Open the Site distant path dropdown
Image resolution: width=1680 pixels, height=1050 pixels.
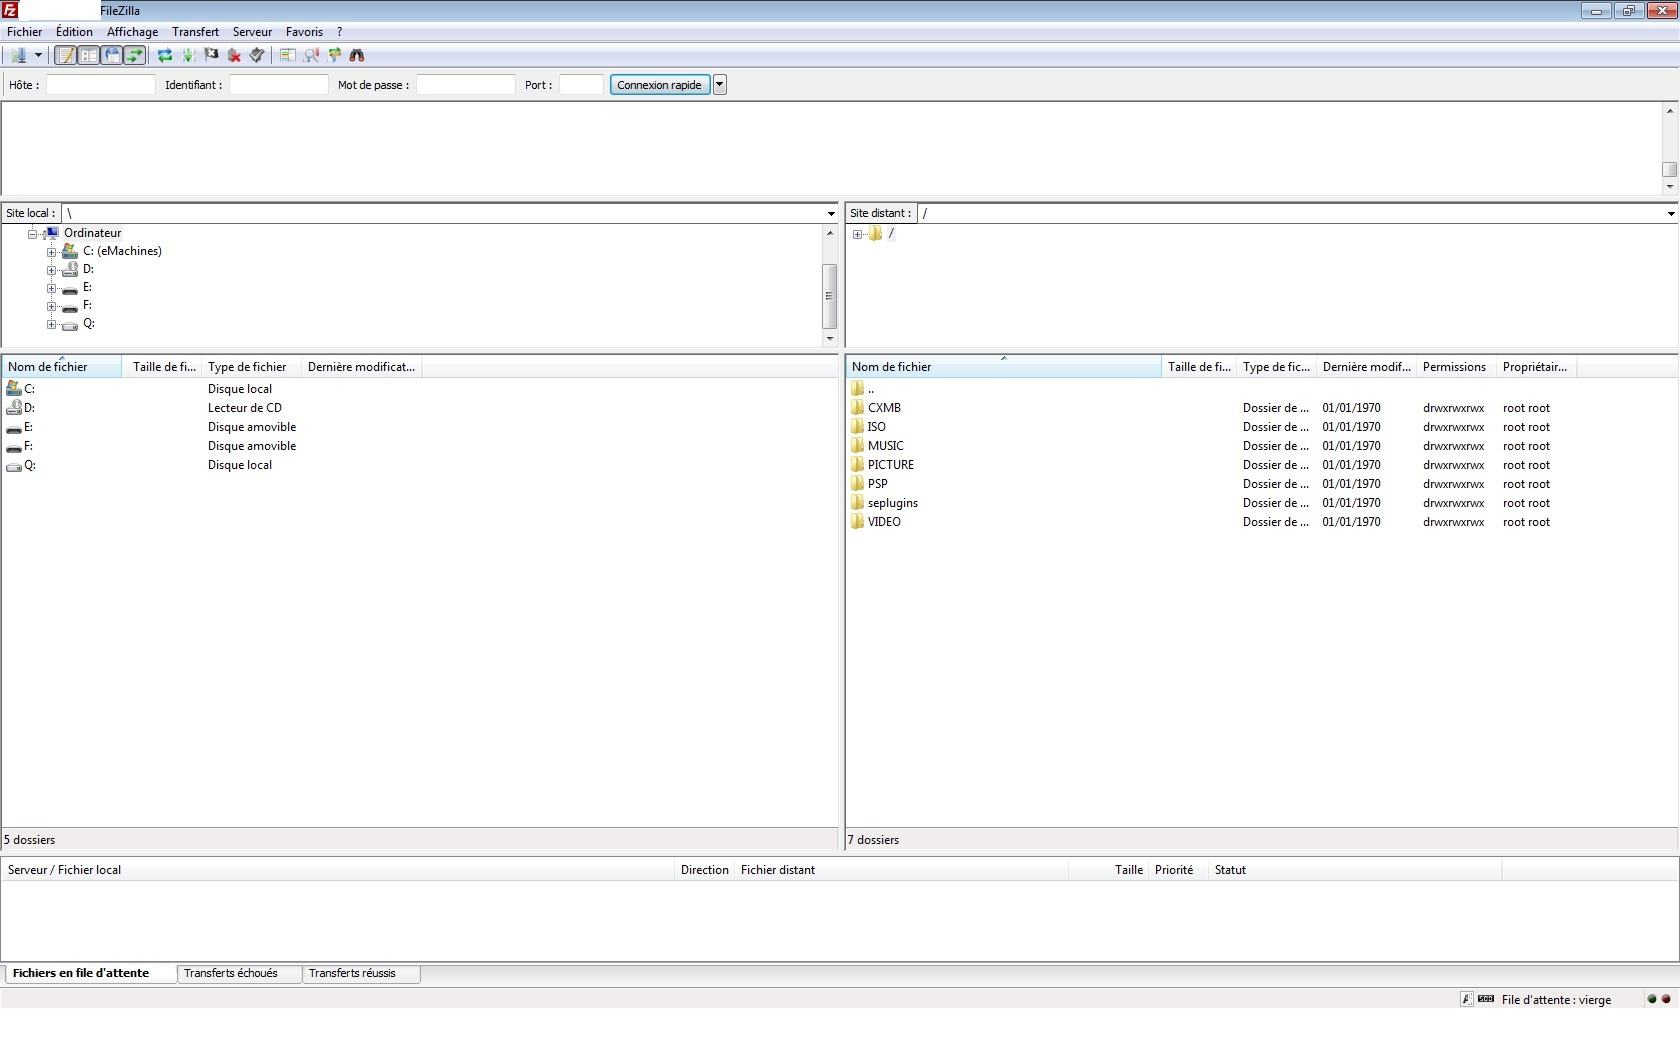point(1670,213)
